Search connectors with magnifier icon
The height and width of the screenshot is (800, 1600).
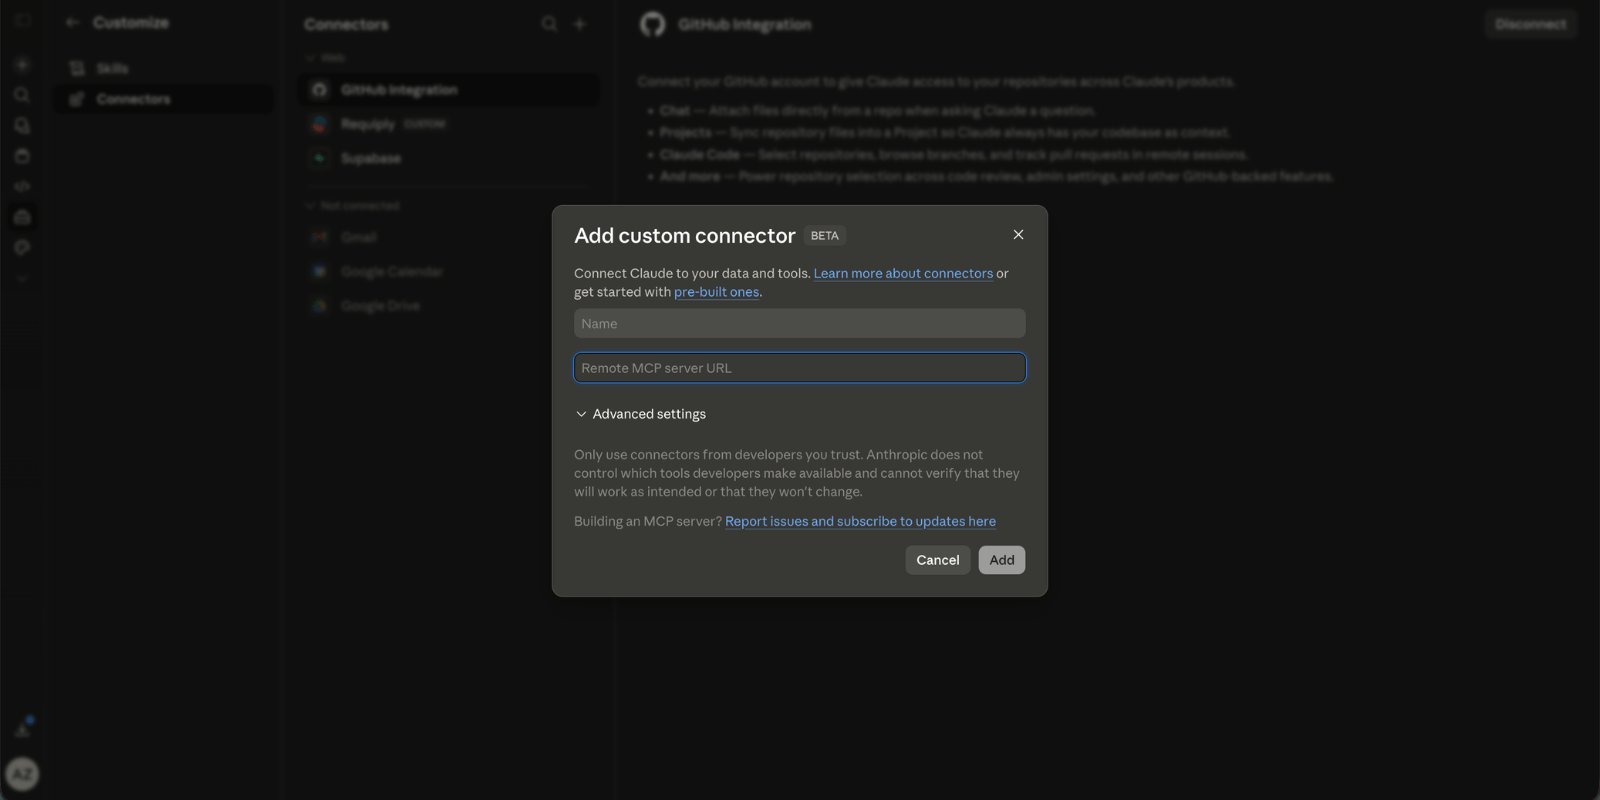click(x=549, y=24)
